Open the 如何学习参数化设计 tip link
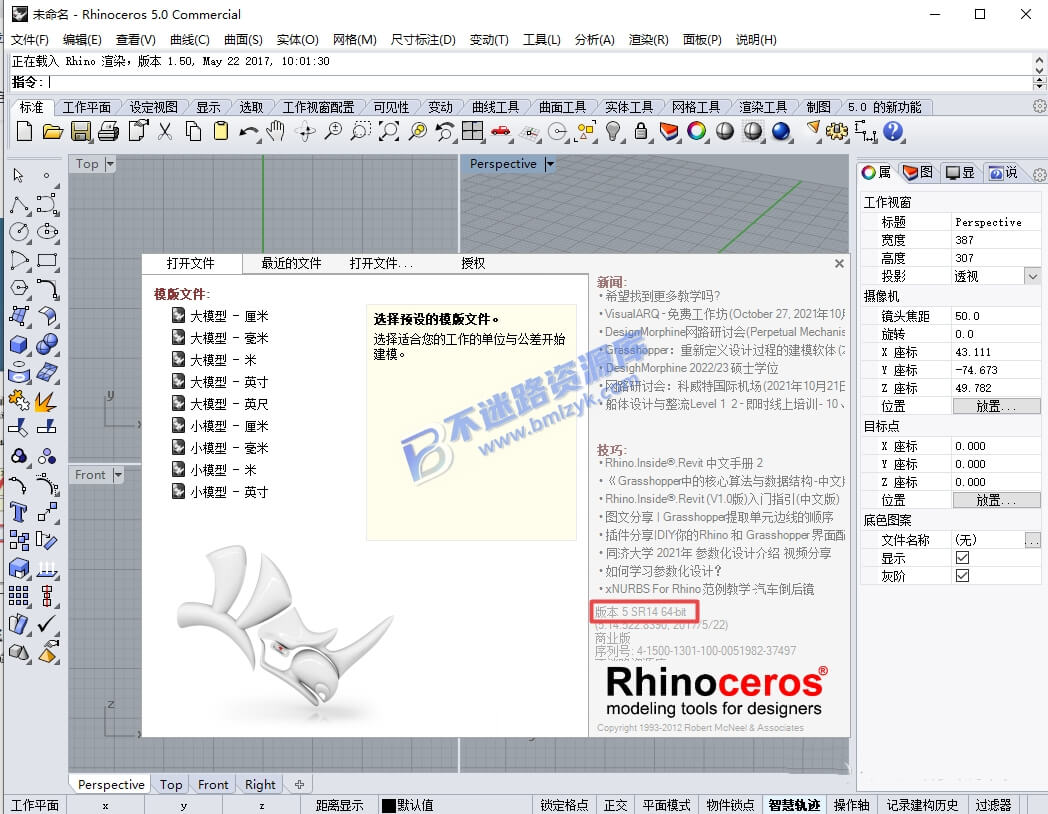Viewport: 1048px width, 814px height. point(663,571)
